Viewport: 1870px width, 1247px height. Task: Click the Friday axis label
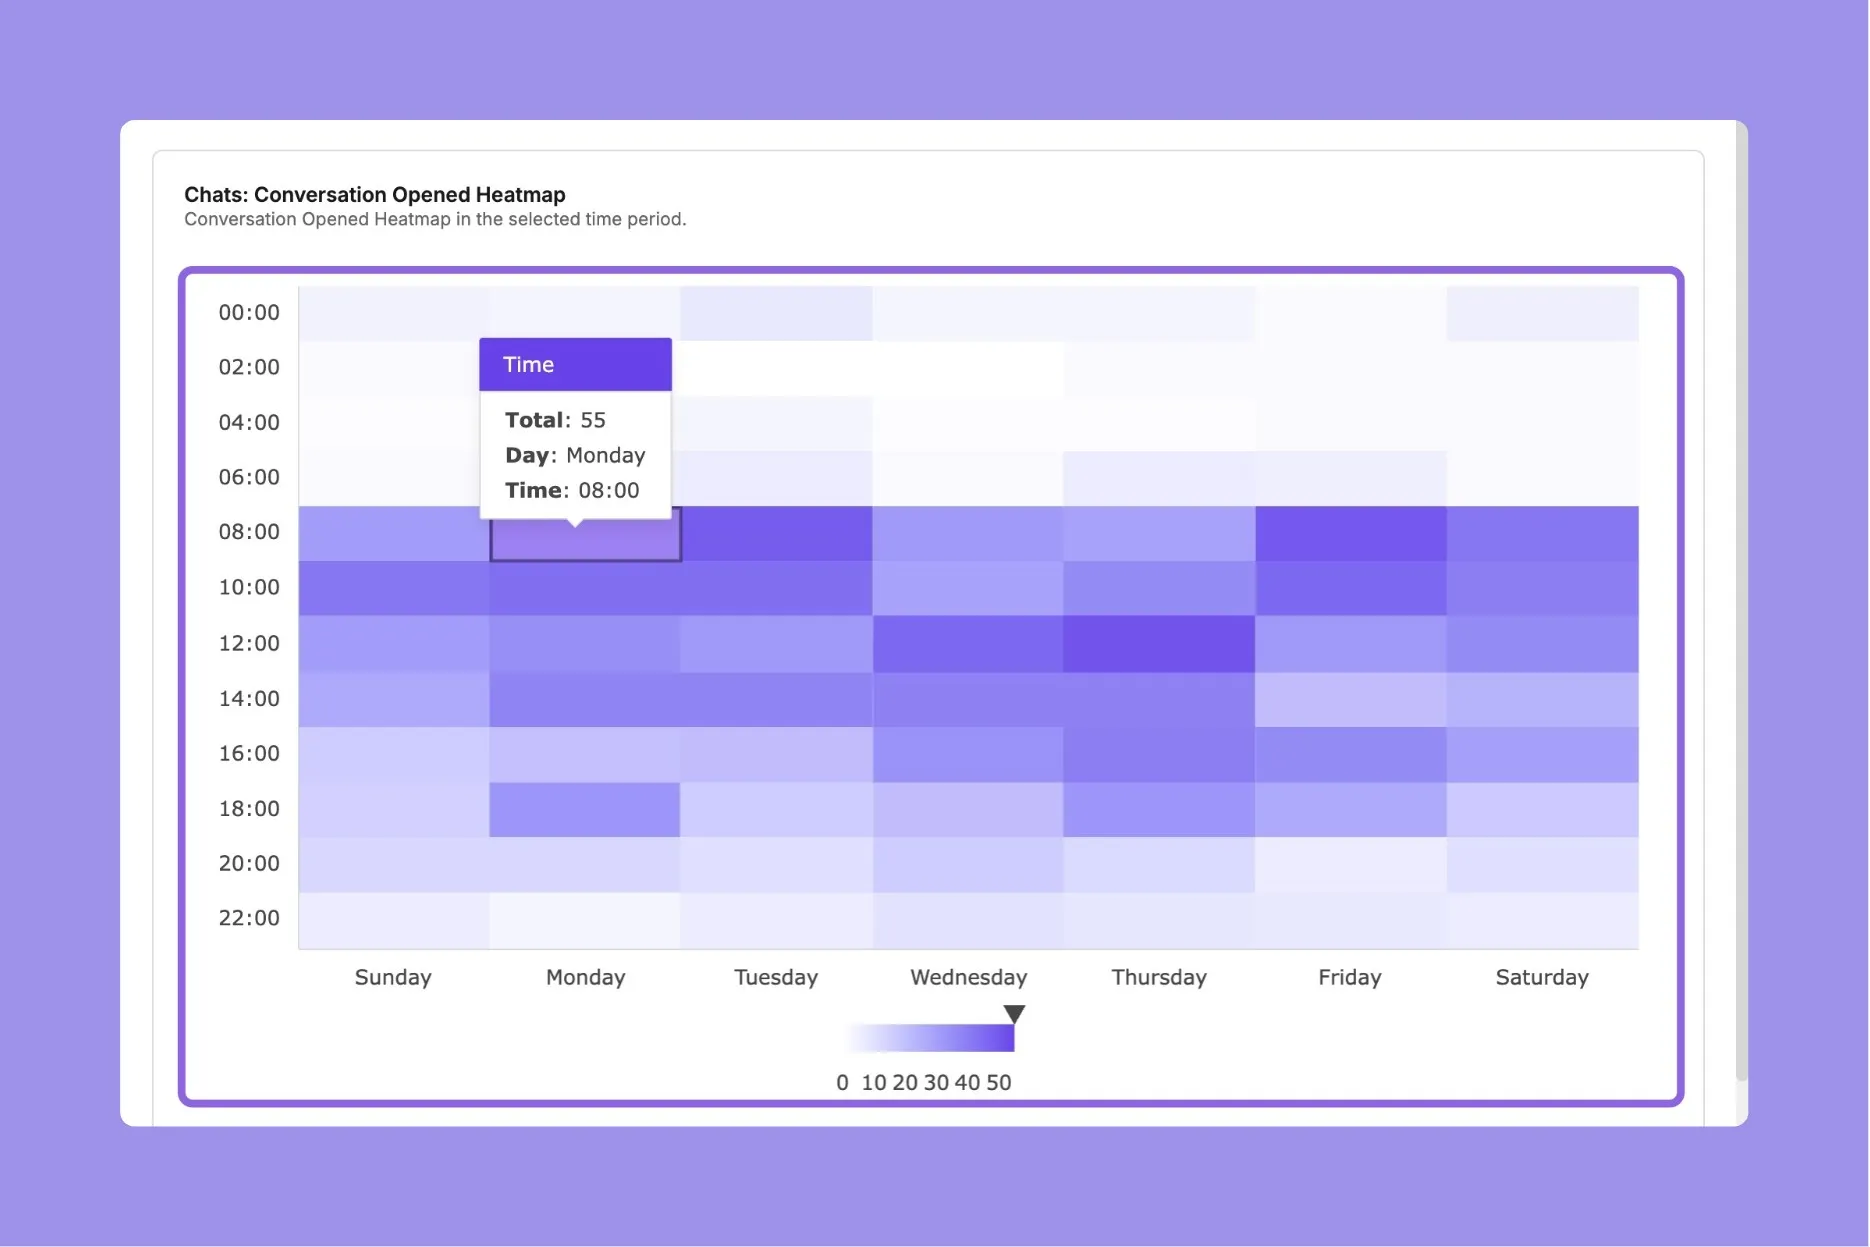click(1350, 977)
